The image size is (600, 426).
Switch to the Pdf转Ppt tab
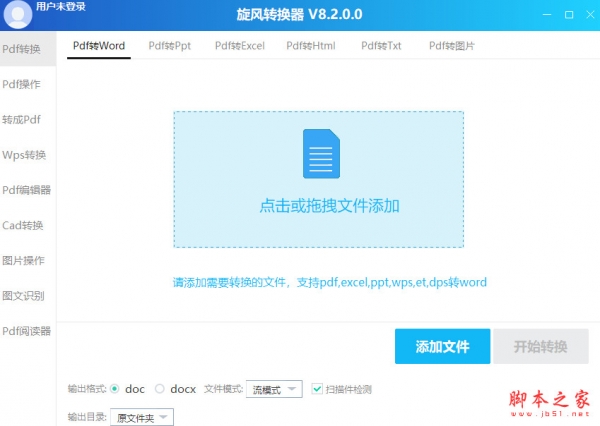(170, 46)
